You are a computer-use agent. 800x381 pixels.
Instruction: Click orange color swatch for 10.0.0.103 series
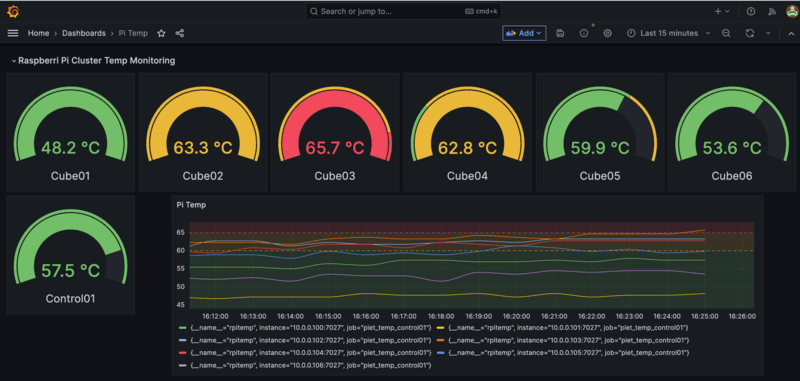440,340
